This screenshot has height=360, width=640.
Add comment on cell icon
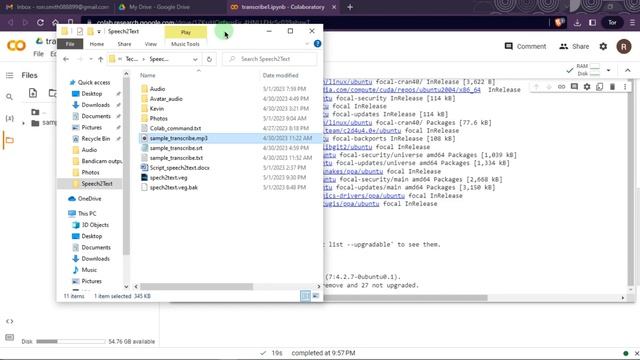tap(574, 87)
